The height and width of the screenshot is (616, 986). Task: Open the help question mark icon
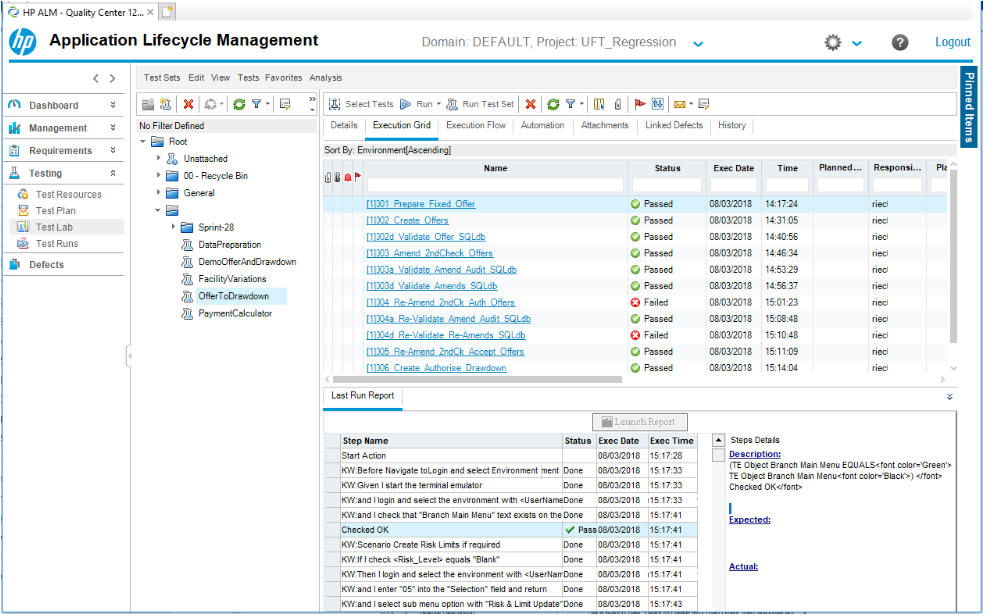point(900,42)
